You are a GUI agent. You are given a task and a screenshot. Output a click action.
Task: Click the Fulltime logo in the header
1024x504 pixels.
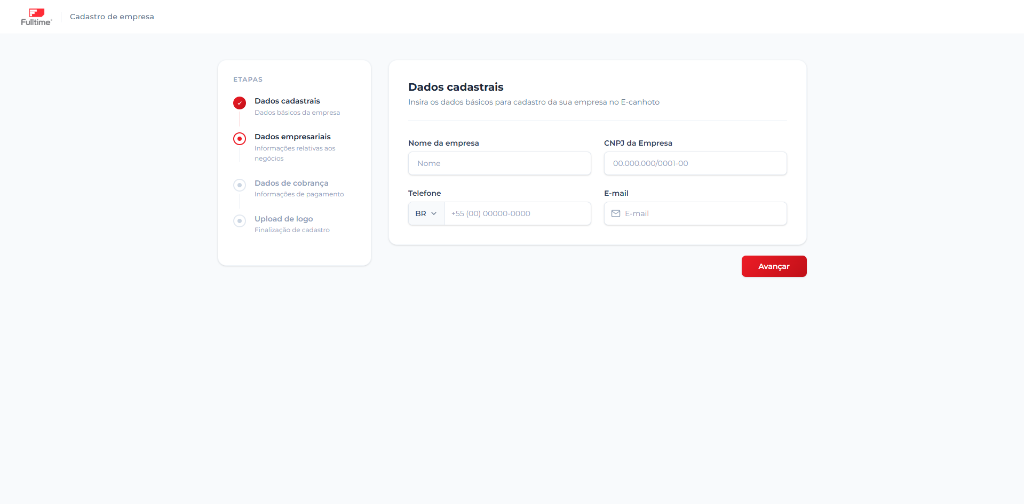click(x=36, y=16)
